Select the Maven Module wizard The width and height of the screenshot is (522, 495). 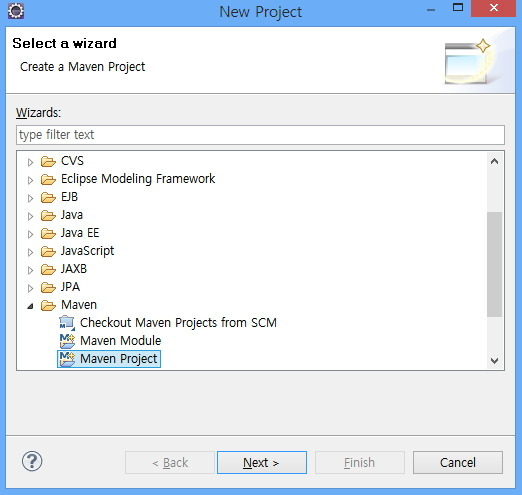tap(121, 341)
